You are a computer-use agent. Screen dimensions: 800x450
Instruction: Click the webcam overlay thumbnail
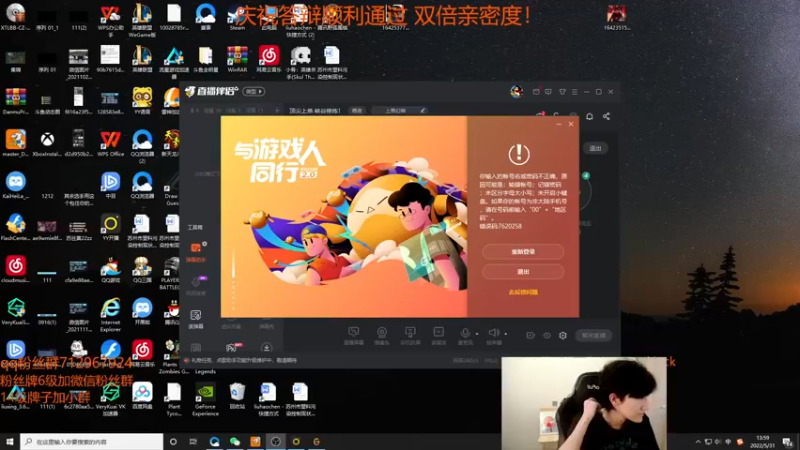pyautogui.click(x=584, y=403)
